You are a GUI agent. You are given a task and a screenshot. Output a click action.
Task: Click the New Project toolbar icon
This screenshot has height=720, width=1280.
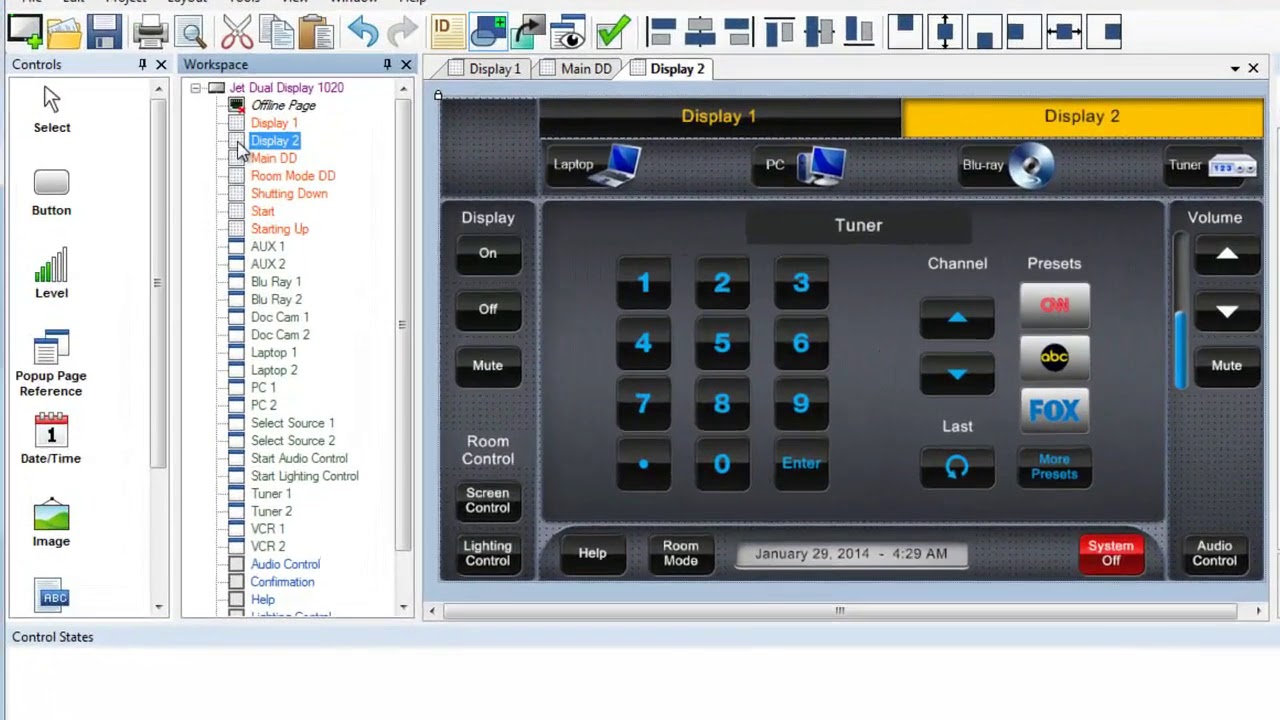[24, 32]
